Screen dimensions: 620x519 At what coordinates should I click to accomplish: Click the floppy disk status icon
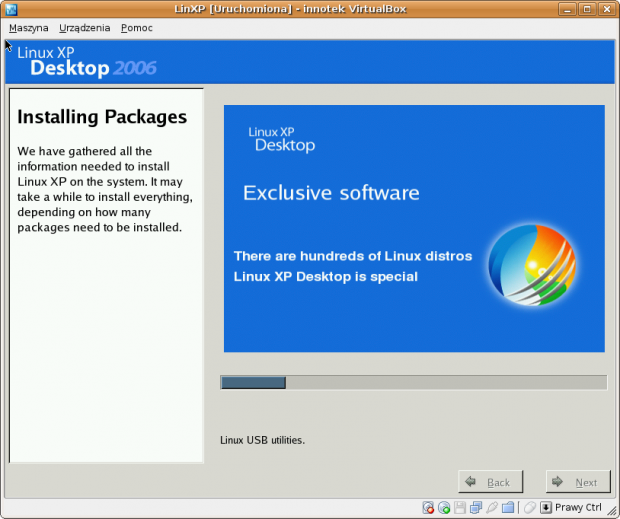[x=459, y=508]
